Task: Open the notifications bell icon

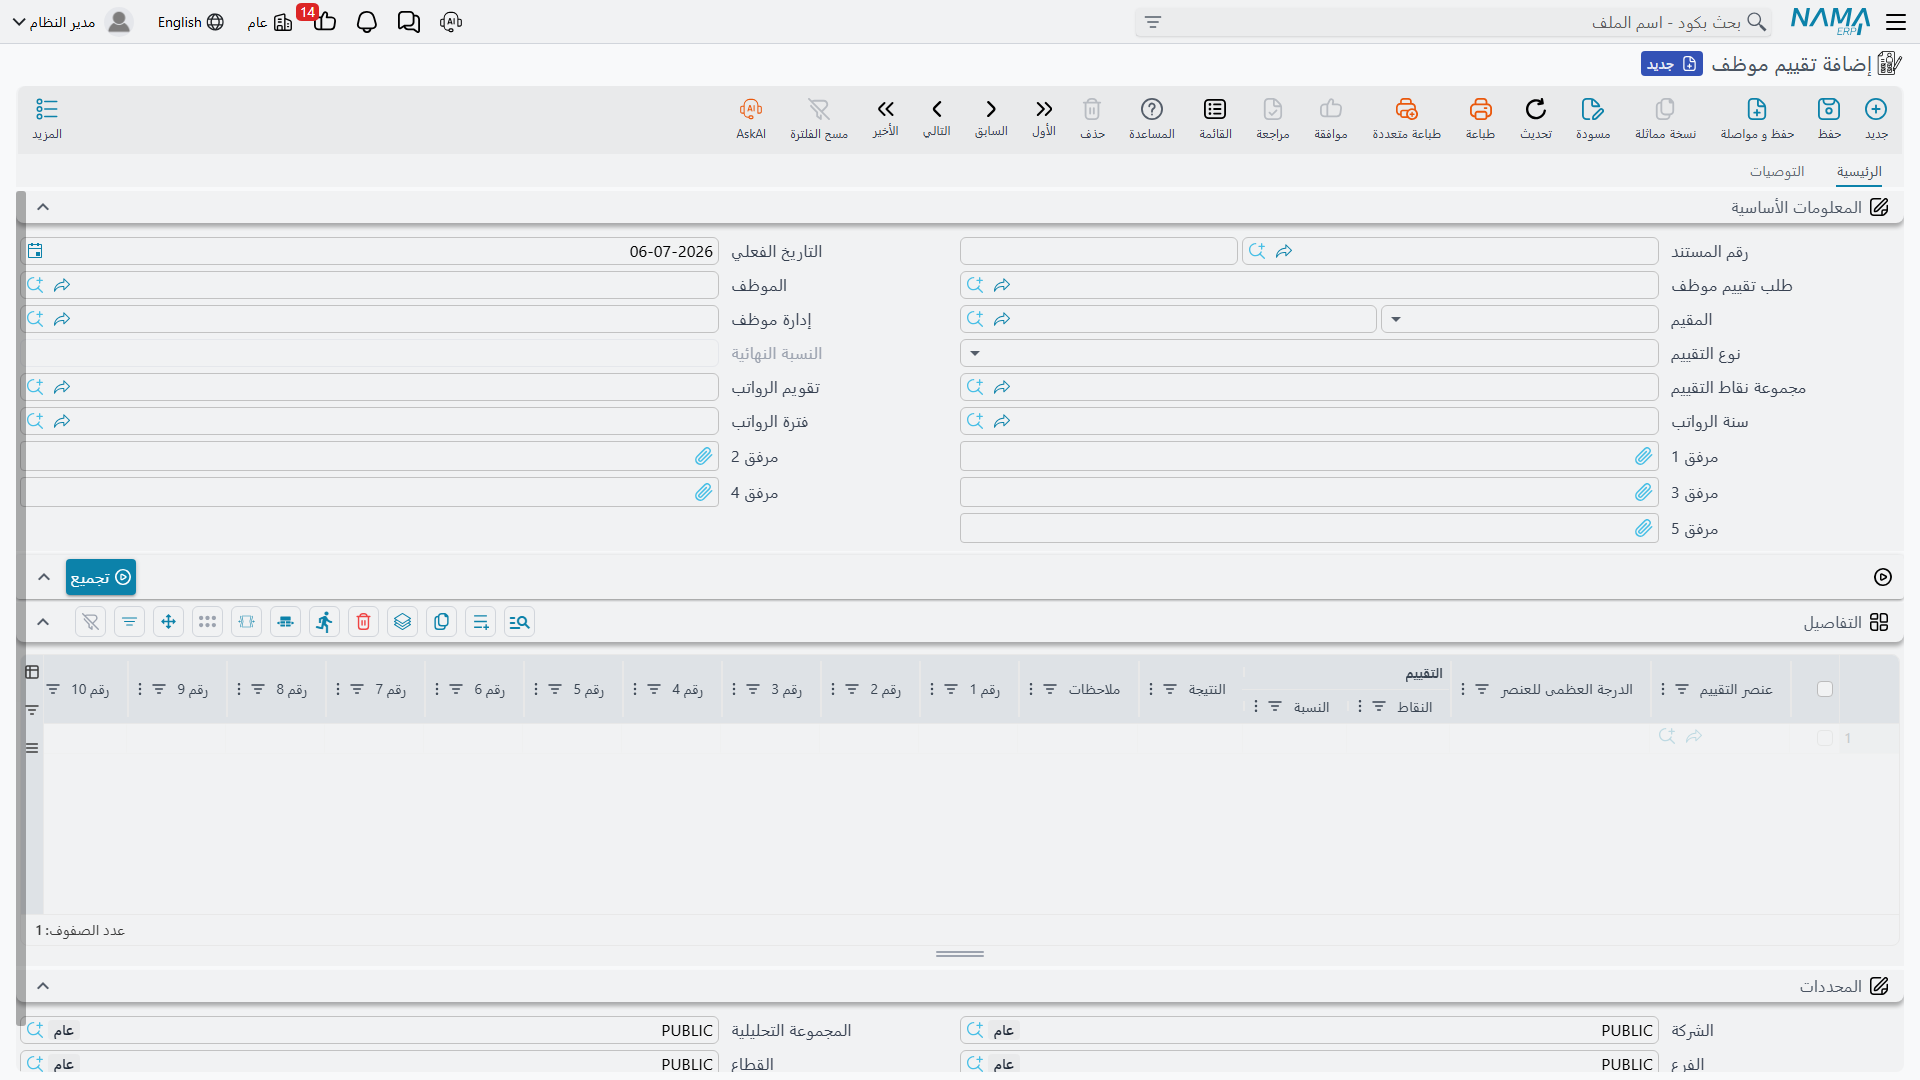Action: pos(366,22)
